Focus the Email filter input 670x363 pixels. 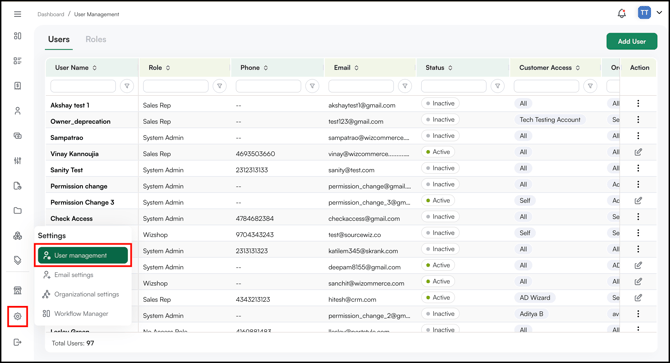361,86
